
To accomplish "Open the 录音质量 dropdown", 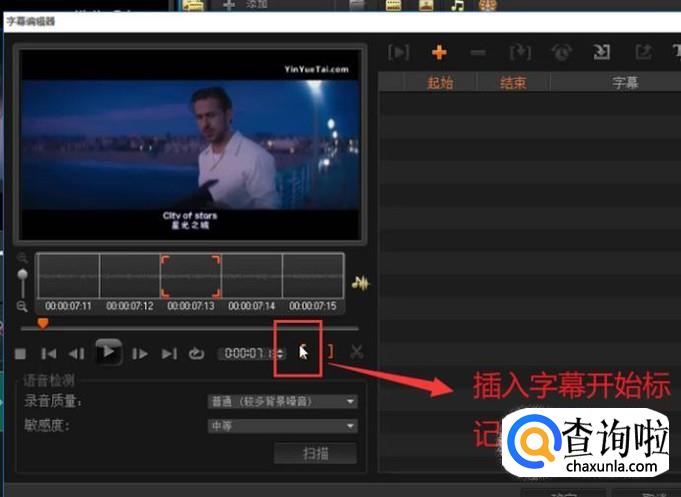I will (282, 402).
